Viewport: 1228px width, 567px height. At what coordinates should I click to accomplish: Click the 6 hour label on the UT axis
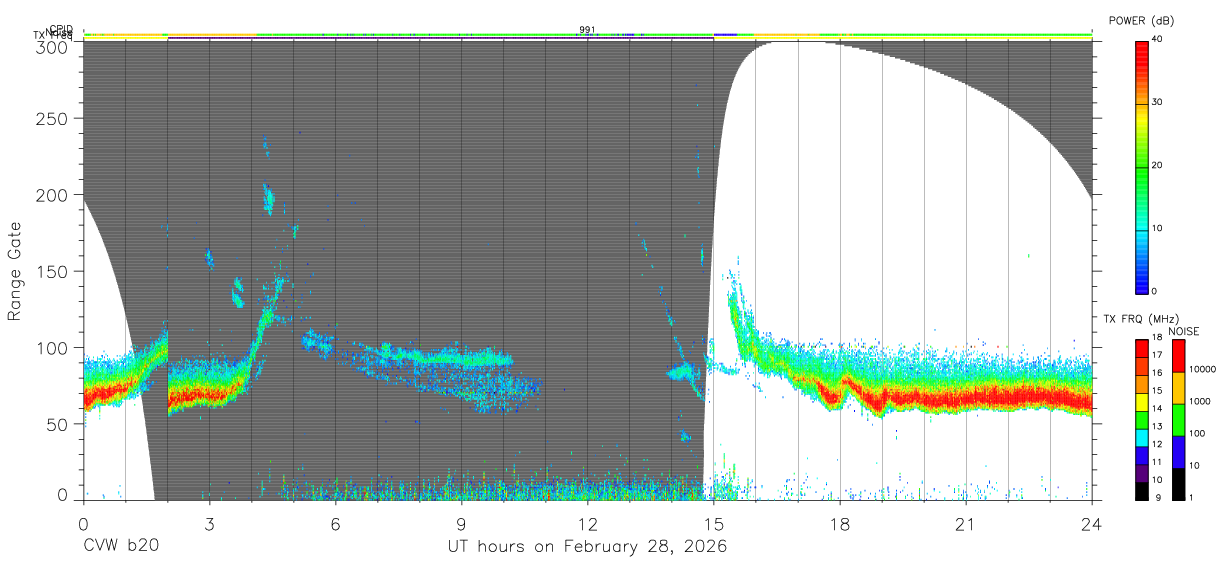335,524
